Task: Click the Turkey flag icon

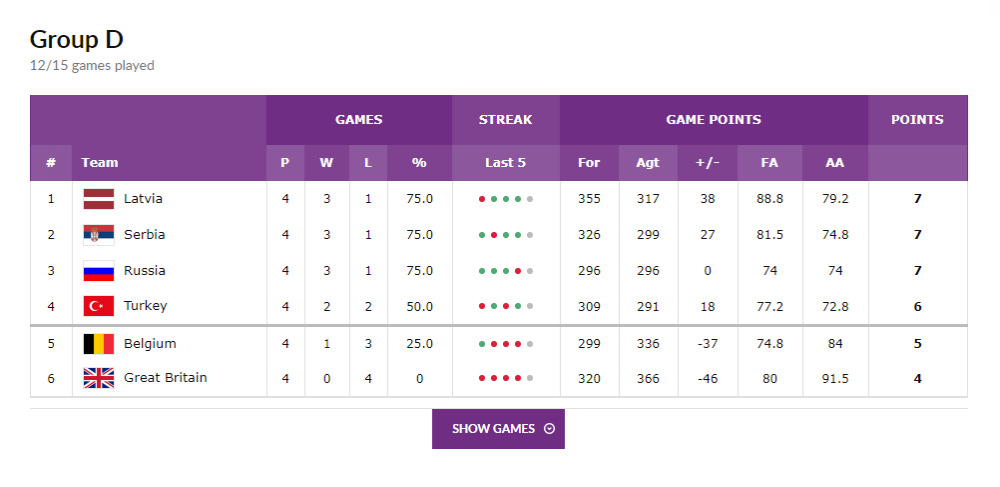Action: pos(98,306)
